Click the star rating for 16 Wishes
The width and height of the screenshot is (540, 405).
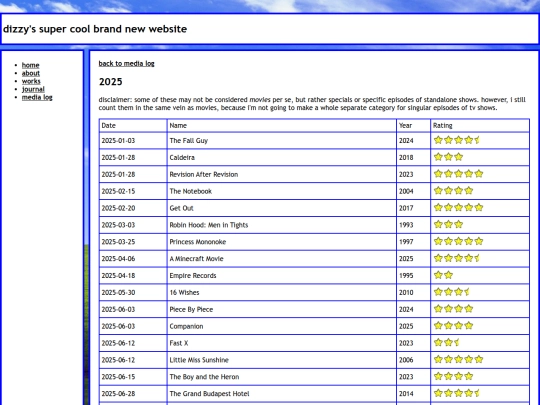[x=451, y=292]
